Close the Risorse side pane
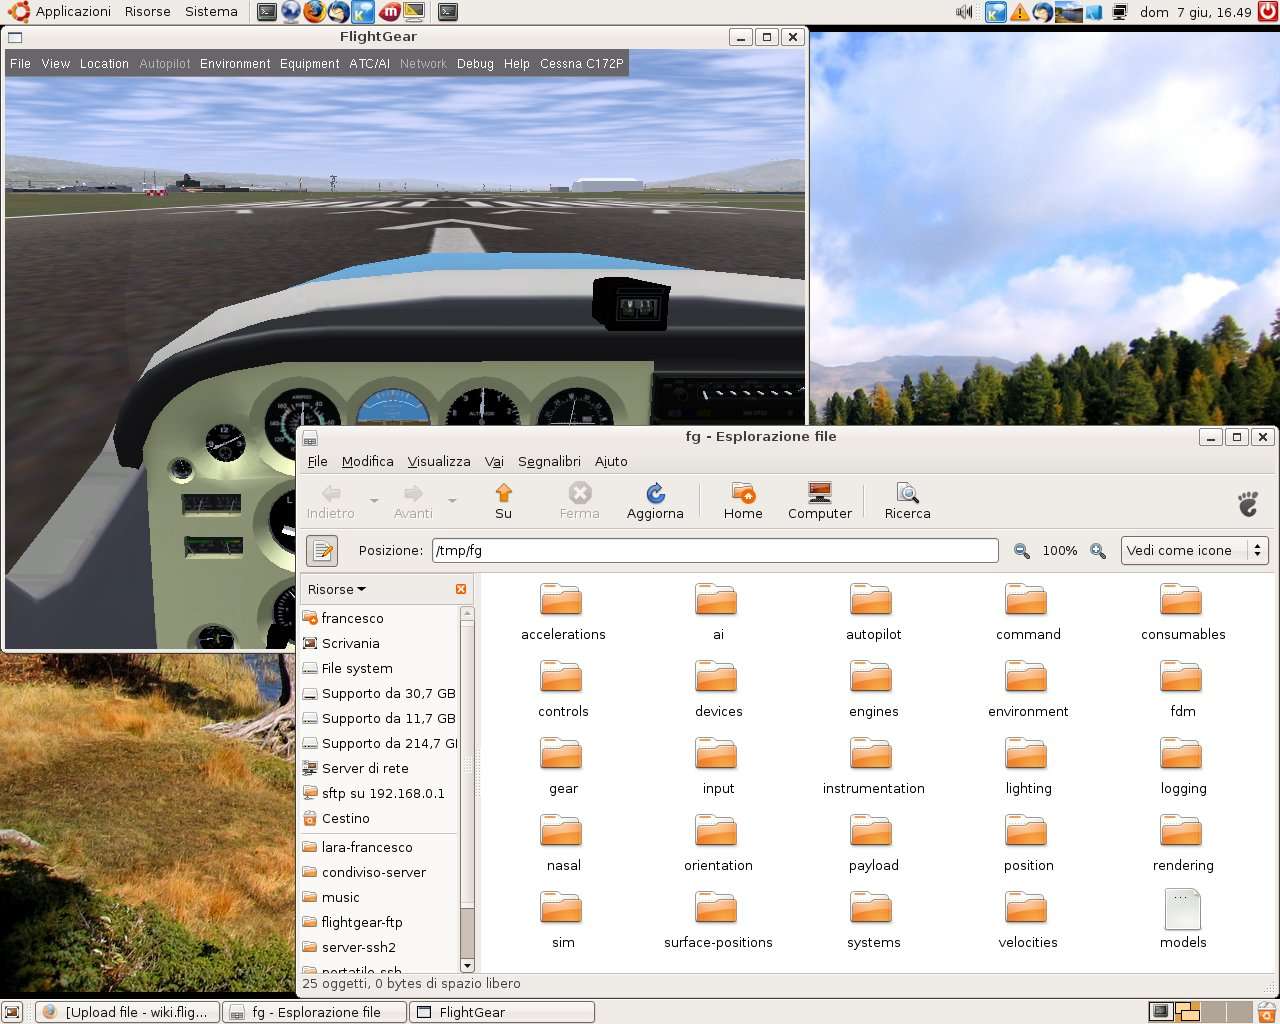Viewport: 1280px width, 1024px height. (x=461, y=589)
